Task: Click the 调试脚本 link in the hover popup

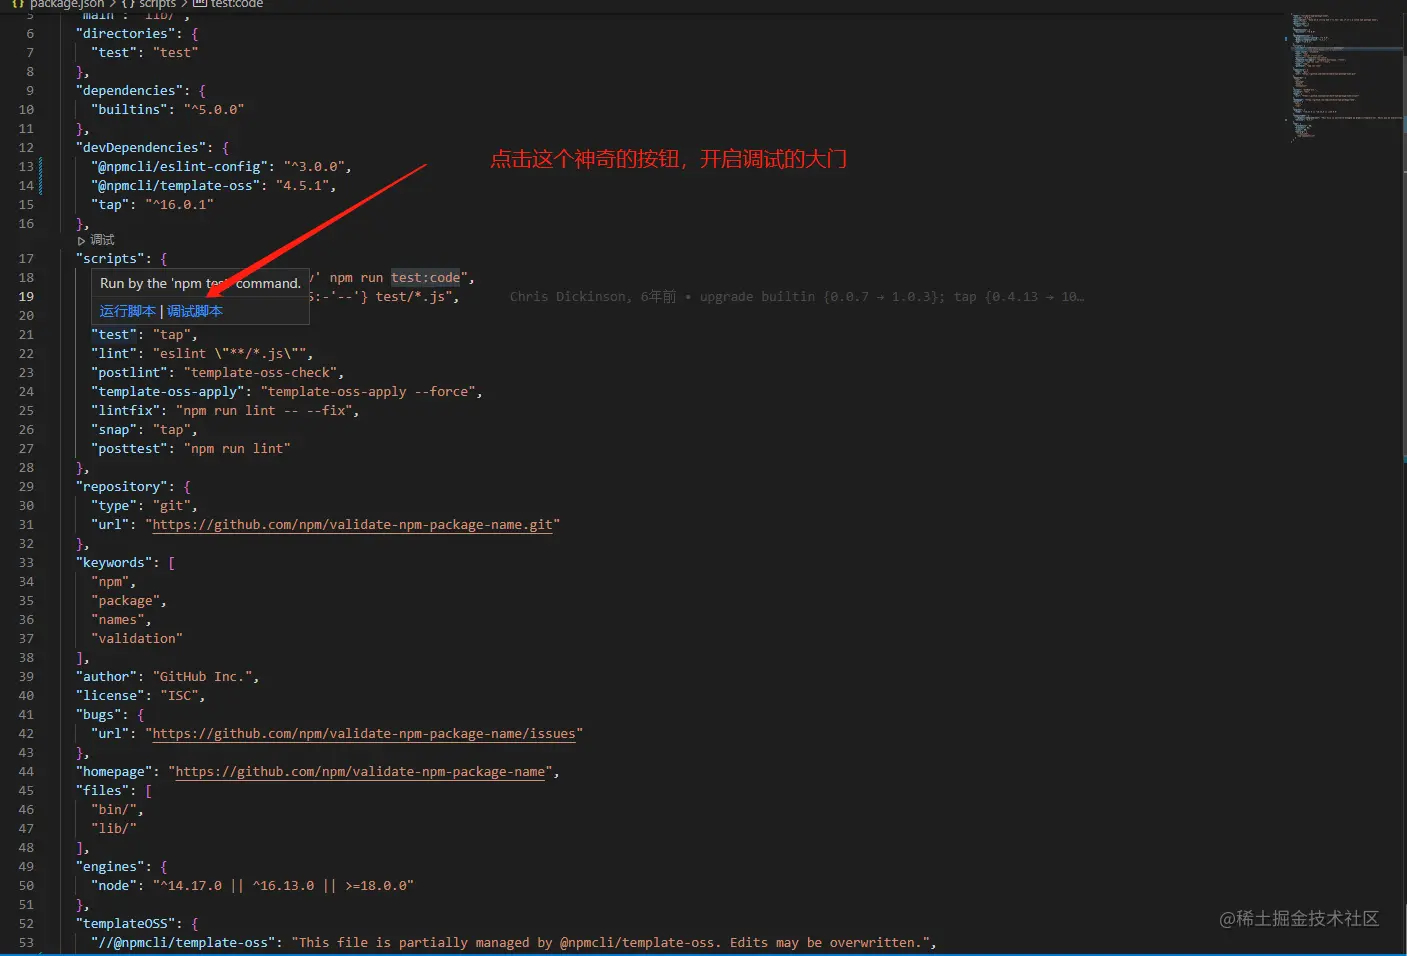Action: pyautogui.click(x=195, y=311)
